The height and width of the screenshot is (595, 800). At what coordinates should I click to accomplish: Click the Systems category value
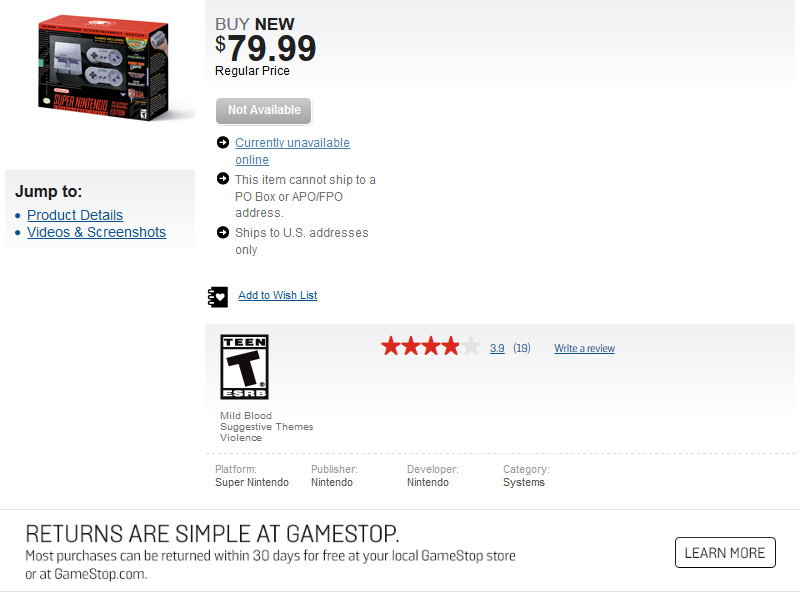(524, 483)
